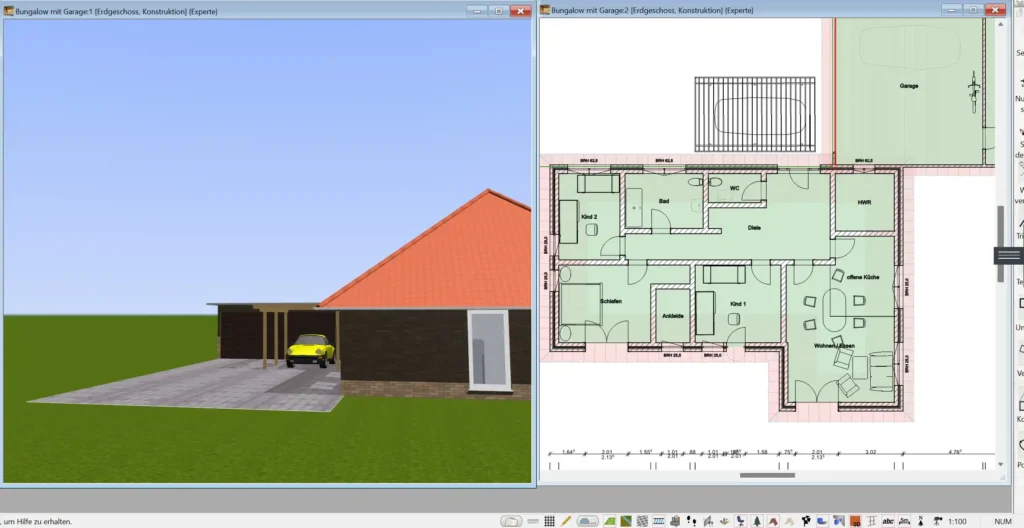
Task: Toggle the tree/plants visibility icon
Action: [x=757, y=520]
